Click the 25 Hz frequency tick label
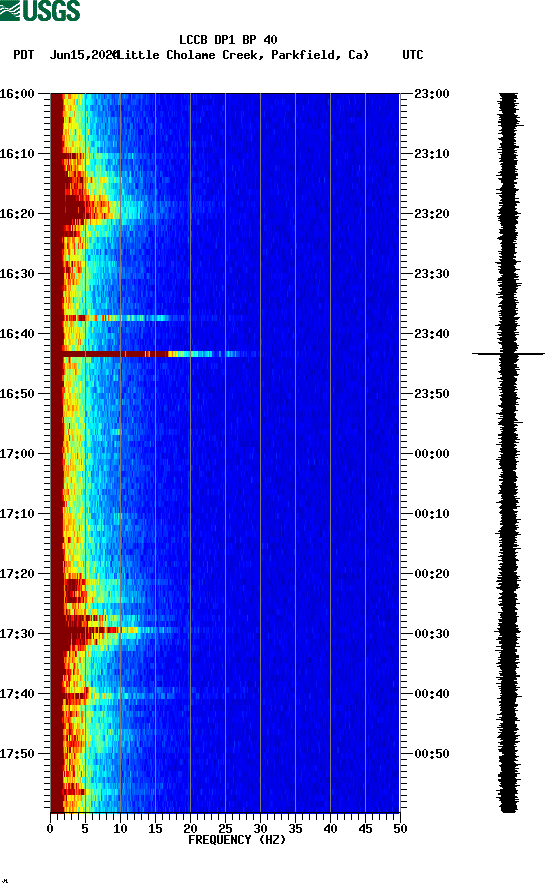Viewport: 552px width, 892px height. point(225,829)
